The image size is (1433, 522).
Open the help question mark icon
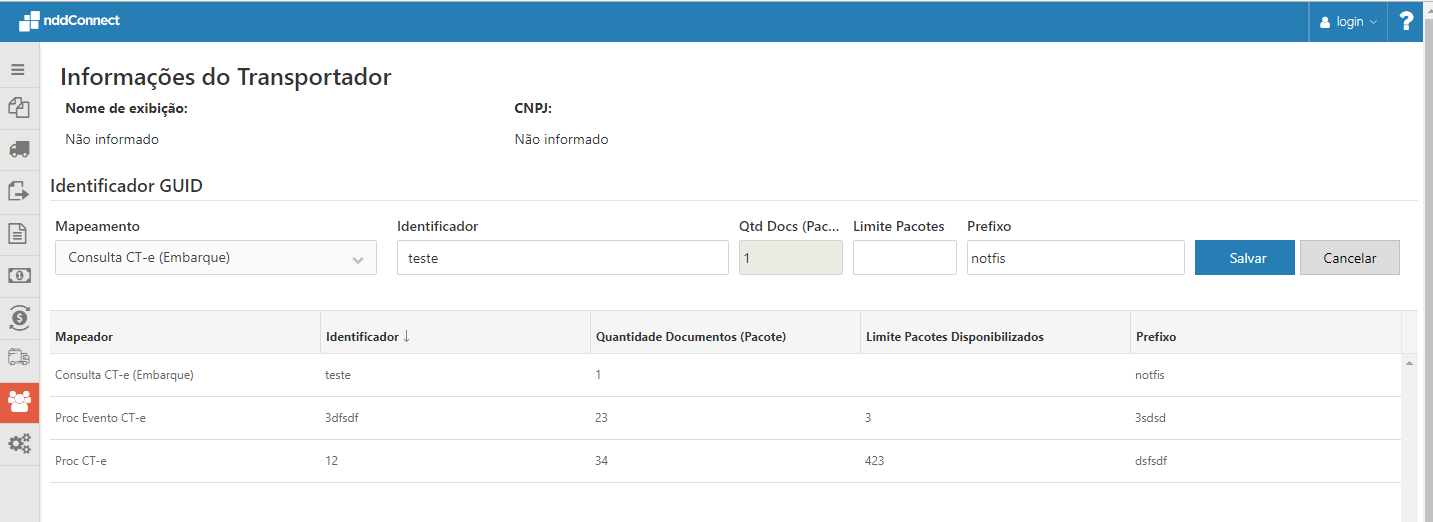pyautogui.click(x=1406, y=21)
